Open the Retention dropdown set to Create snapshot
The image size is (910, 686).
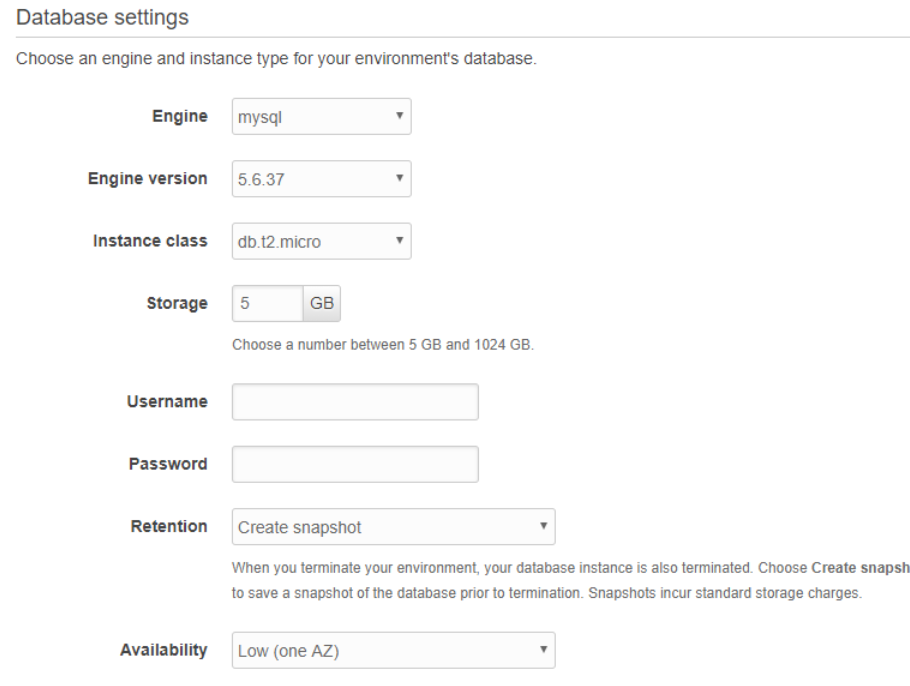393,526
